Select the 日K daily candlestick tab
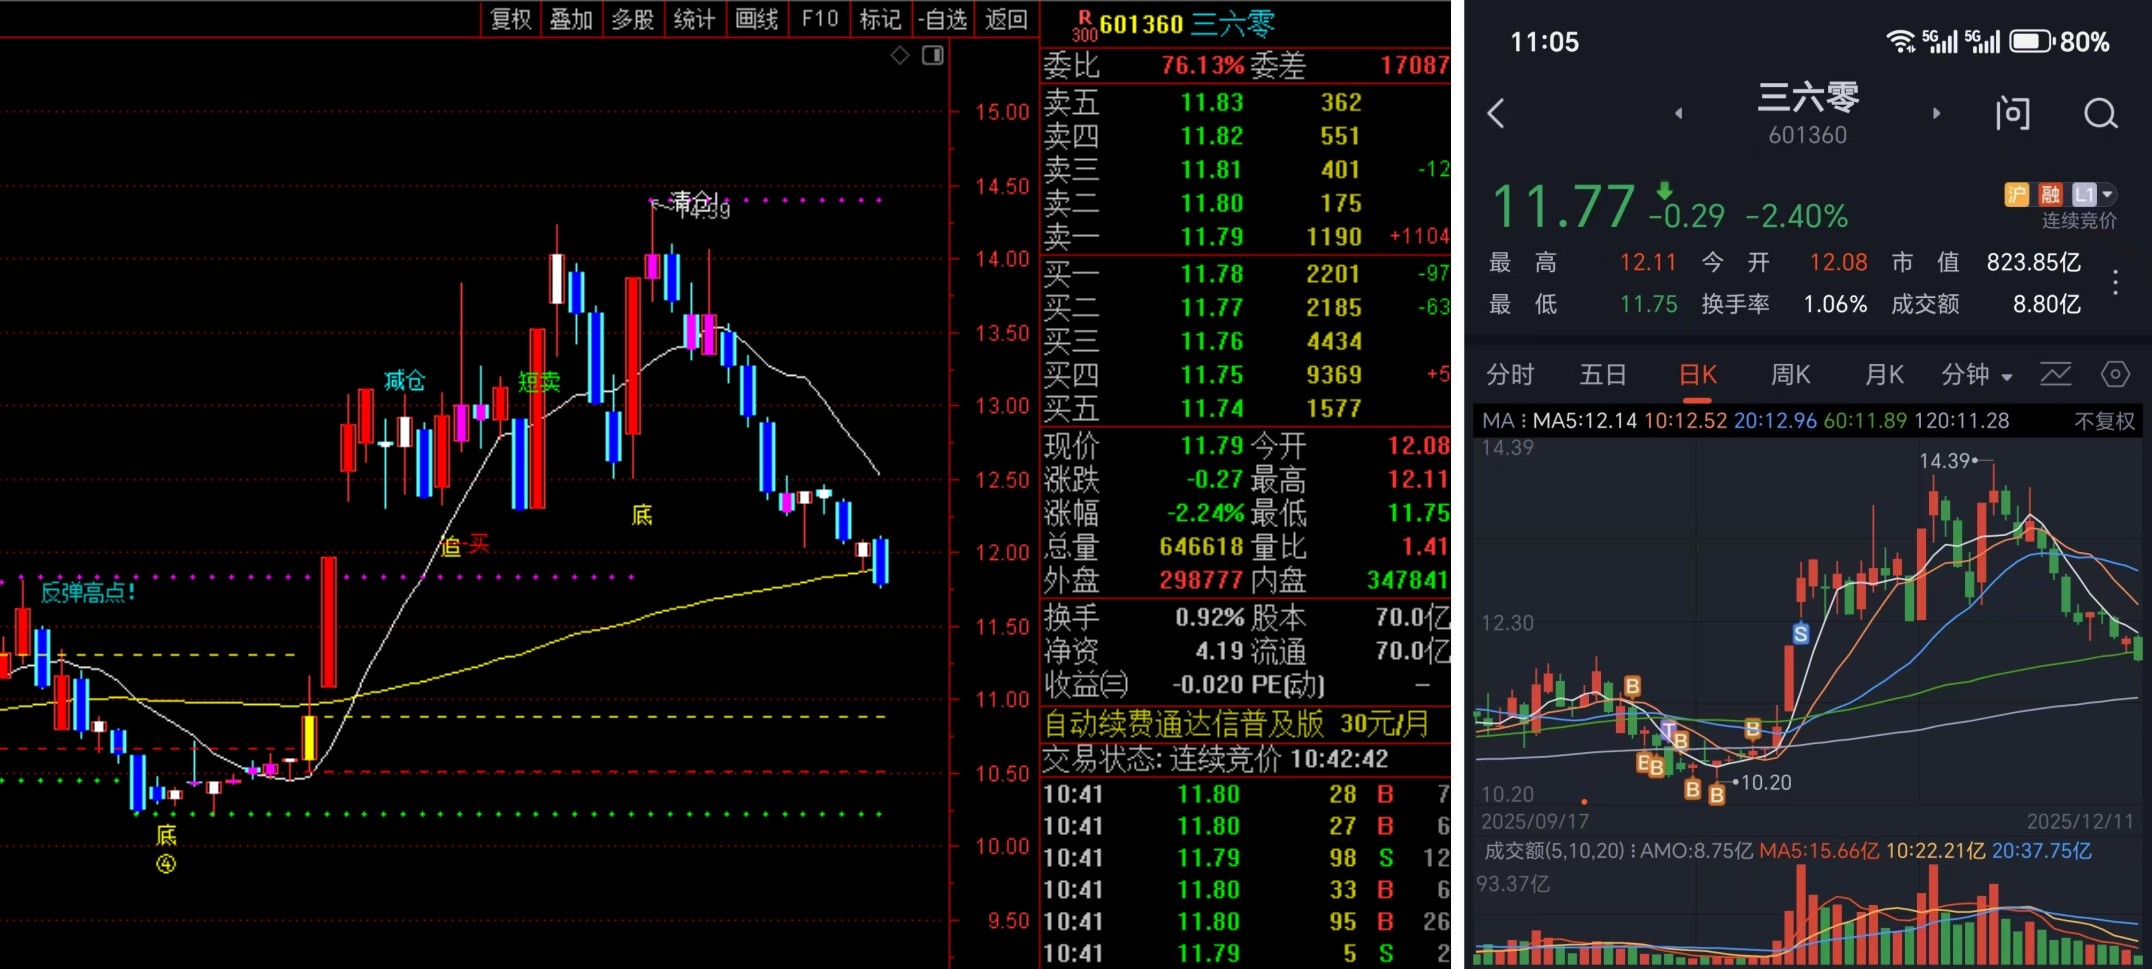Screen dimensions: 2152x969 pyautogui.click(x=1697, y=375)
